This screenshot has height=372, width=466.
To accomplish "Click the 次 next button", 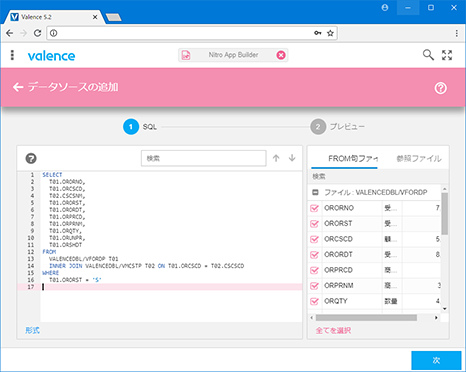I will [x=436, y=360].
